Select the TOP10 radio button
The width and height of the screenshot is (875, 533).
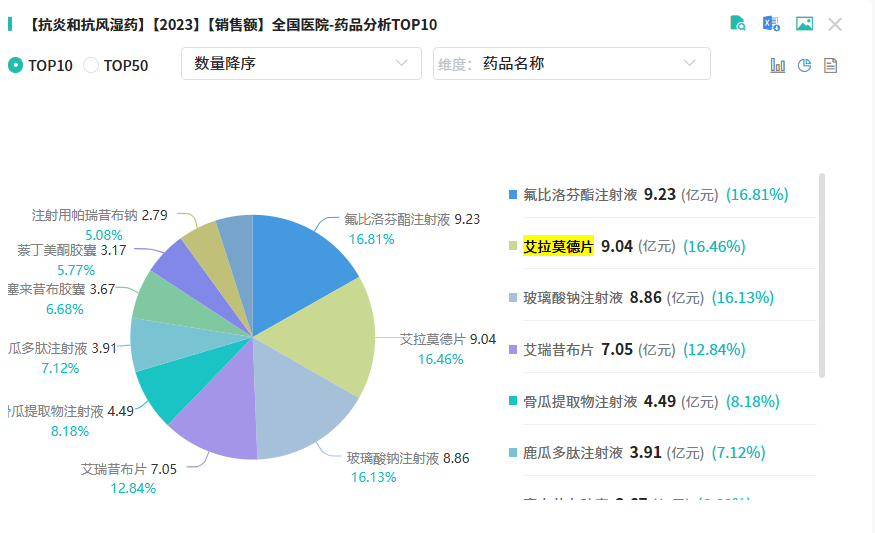(16, 65)
